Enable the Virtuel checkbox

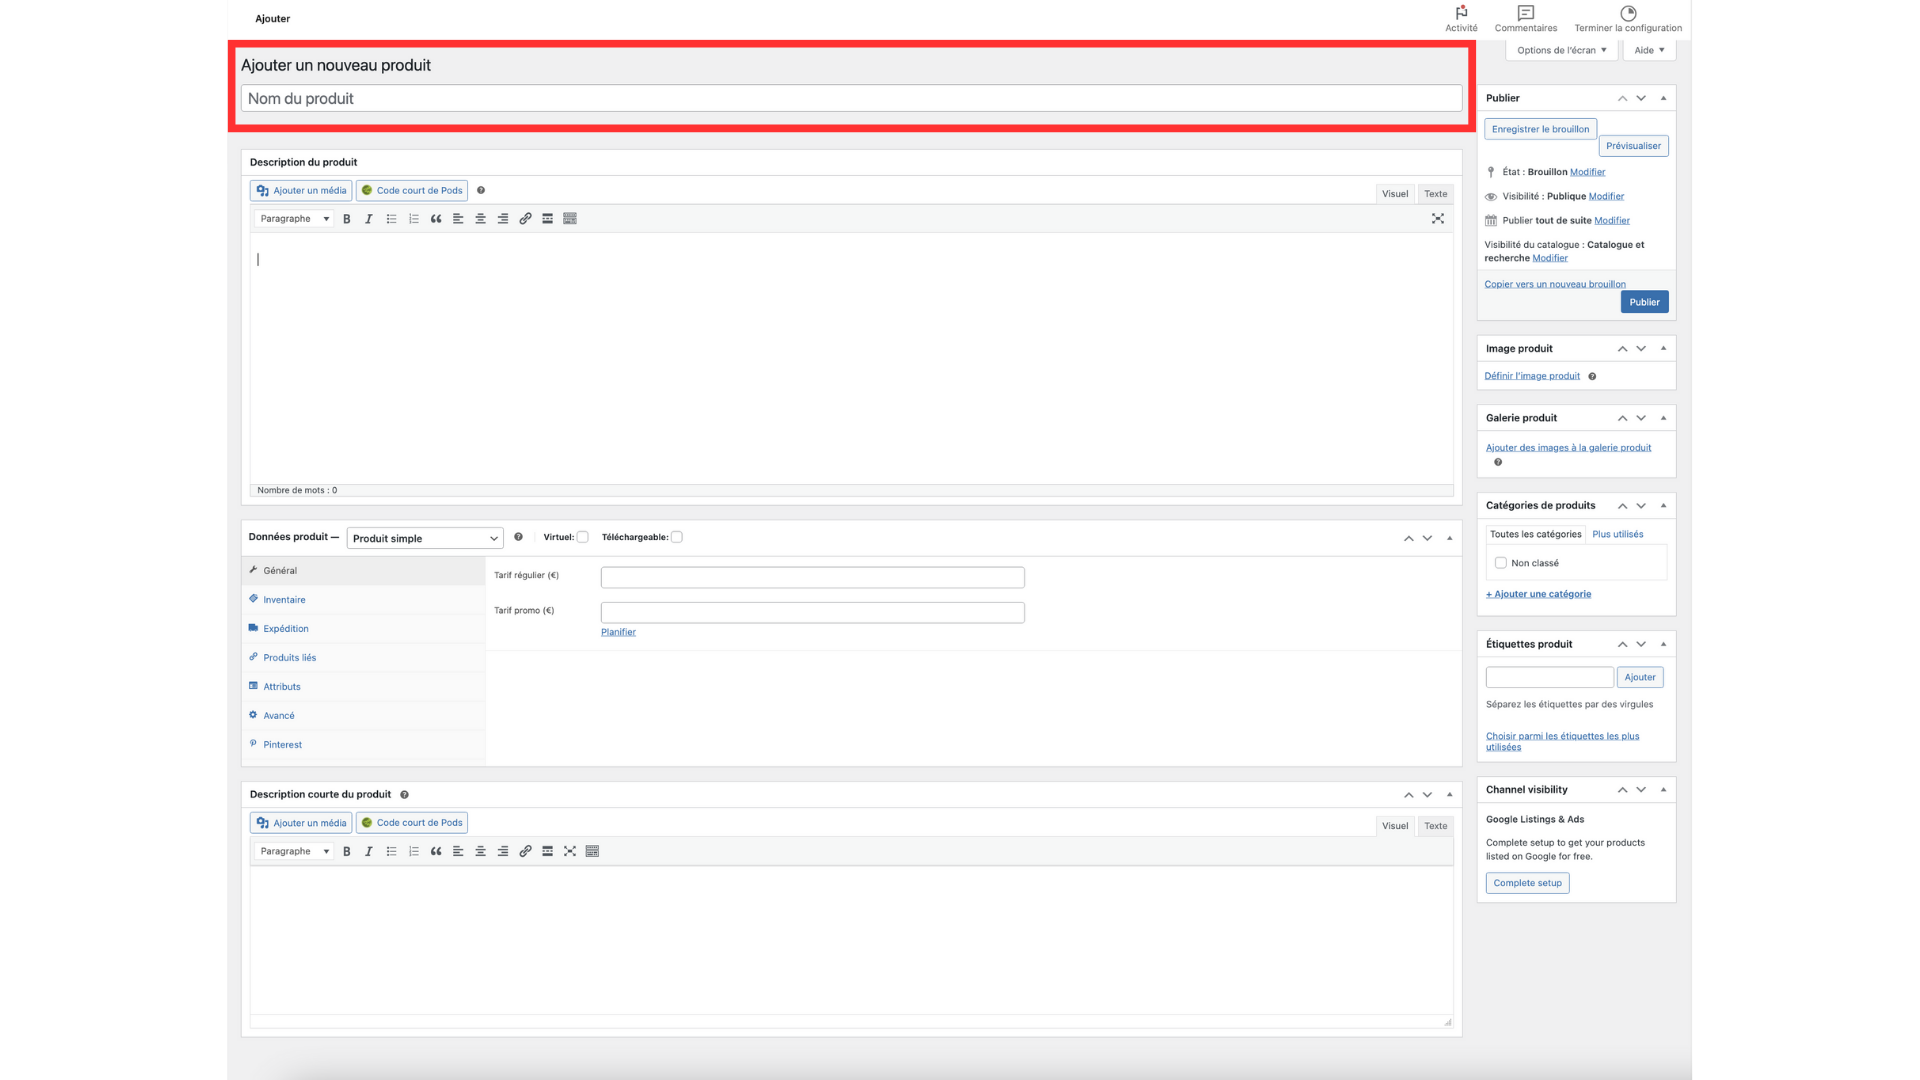pyautogui.click(x=583, y=537)
